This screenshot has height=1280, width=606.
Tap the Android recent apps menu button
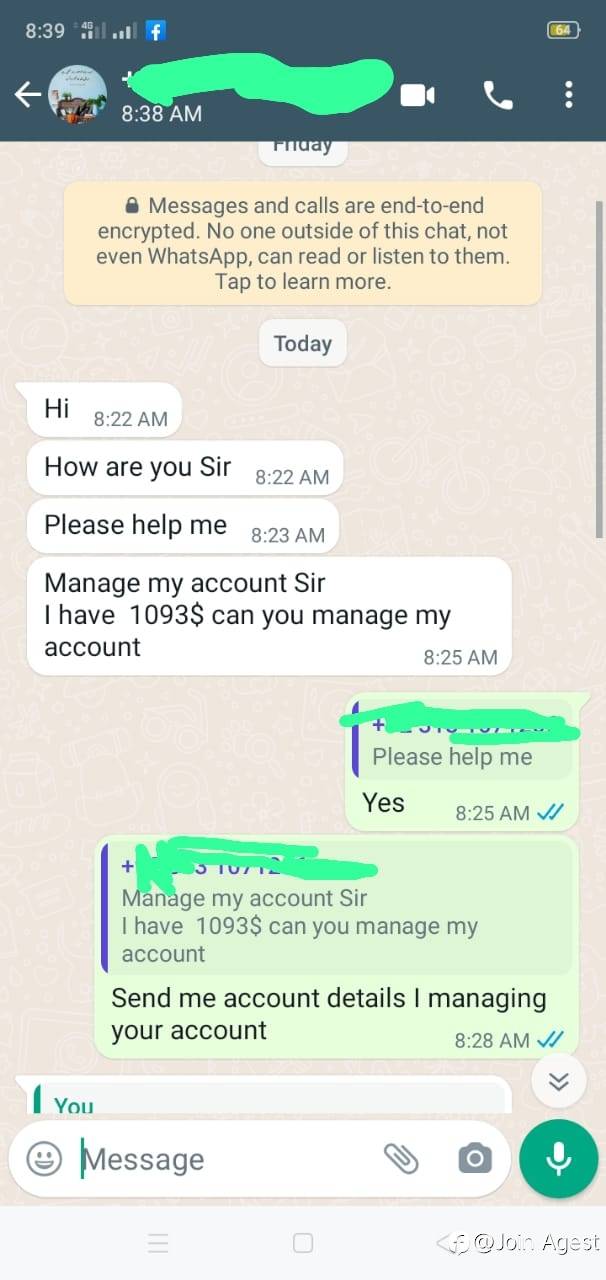click(158, 1243)
